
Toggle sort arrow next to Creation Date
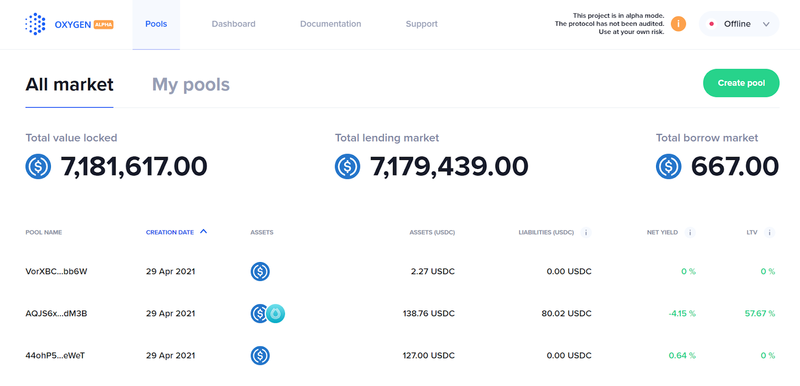click(x=204, y=231)
